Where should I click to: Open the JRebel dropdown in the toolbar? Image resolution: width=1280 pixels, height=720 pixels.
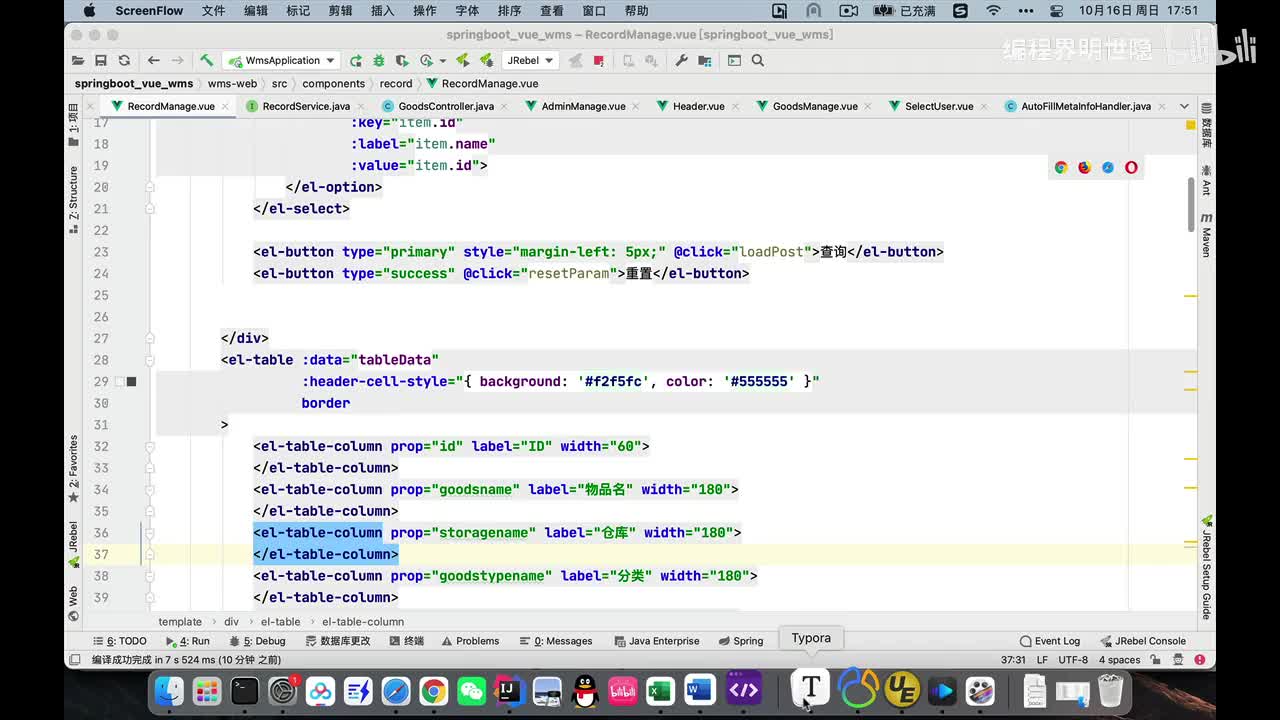coord(530,60)
